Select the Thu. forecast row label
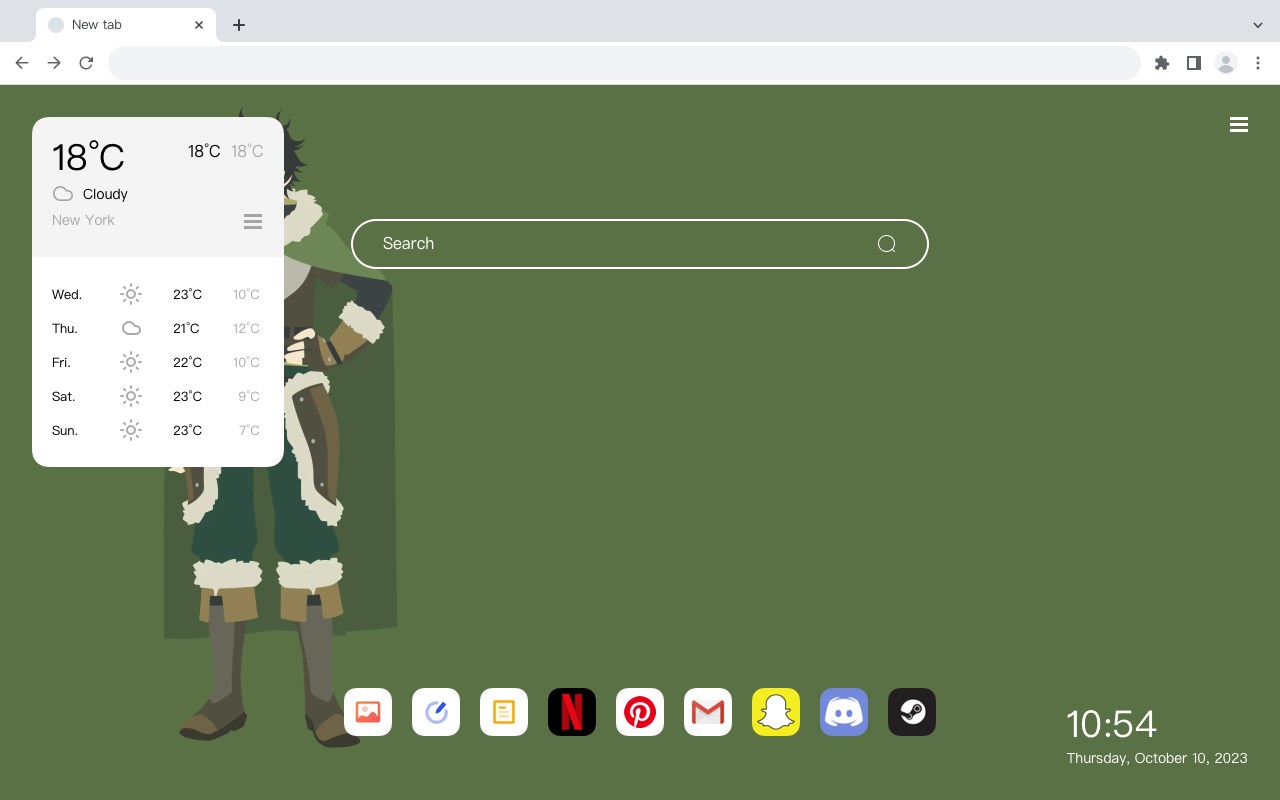Viewport: 1280px width, 800px height. coord(65,328)
